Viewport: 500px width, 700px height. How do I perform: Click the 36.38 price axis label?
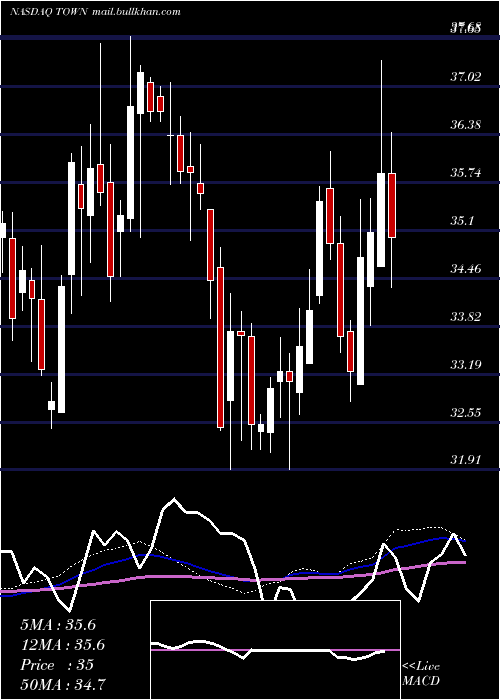(x=466, y=125)
